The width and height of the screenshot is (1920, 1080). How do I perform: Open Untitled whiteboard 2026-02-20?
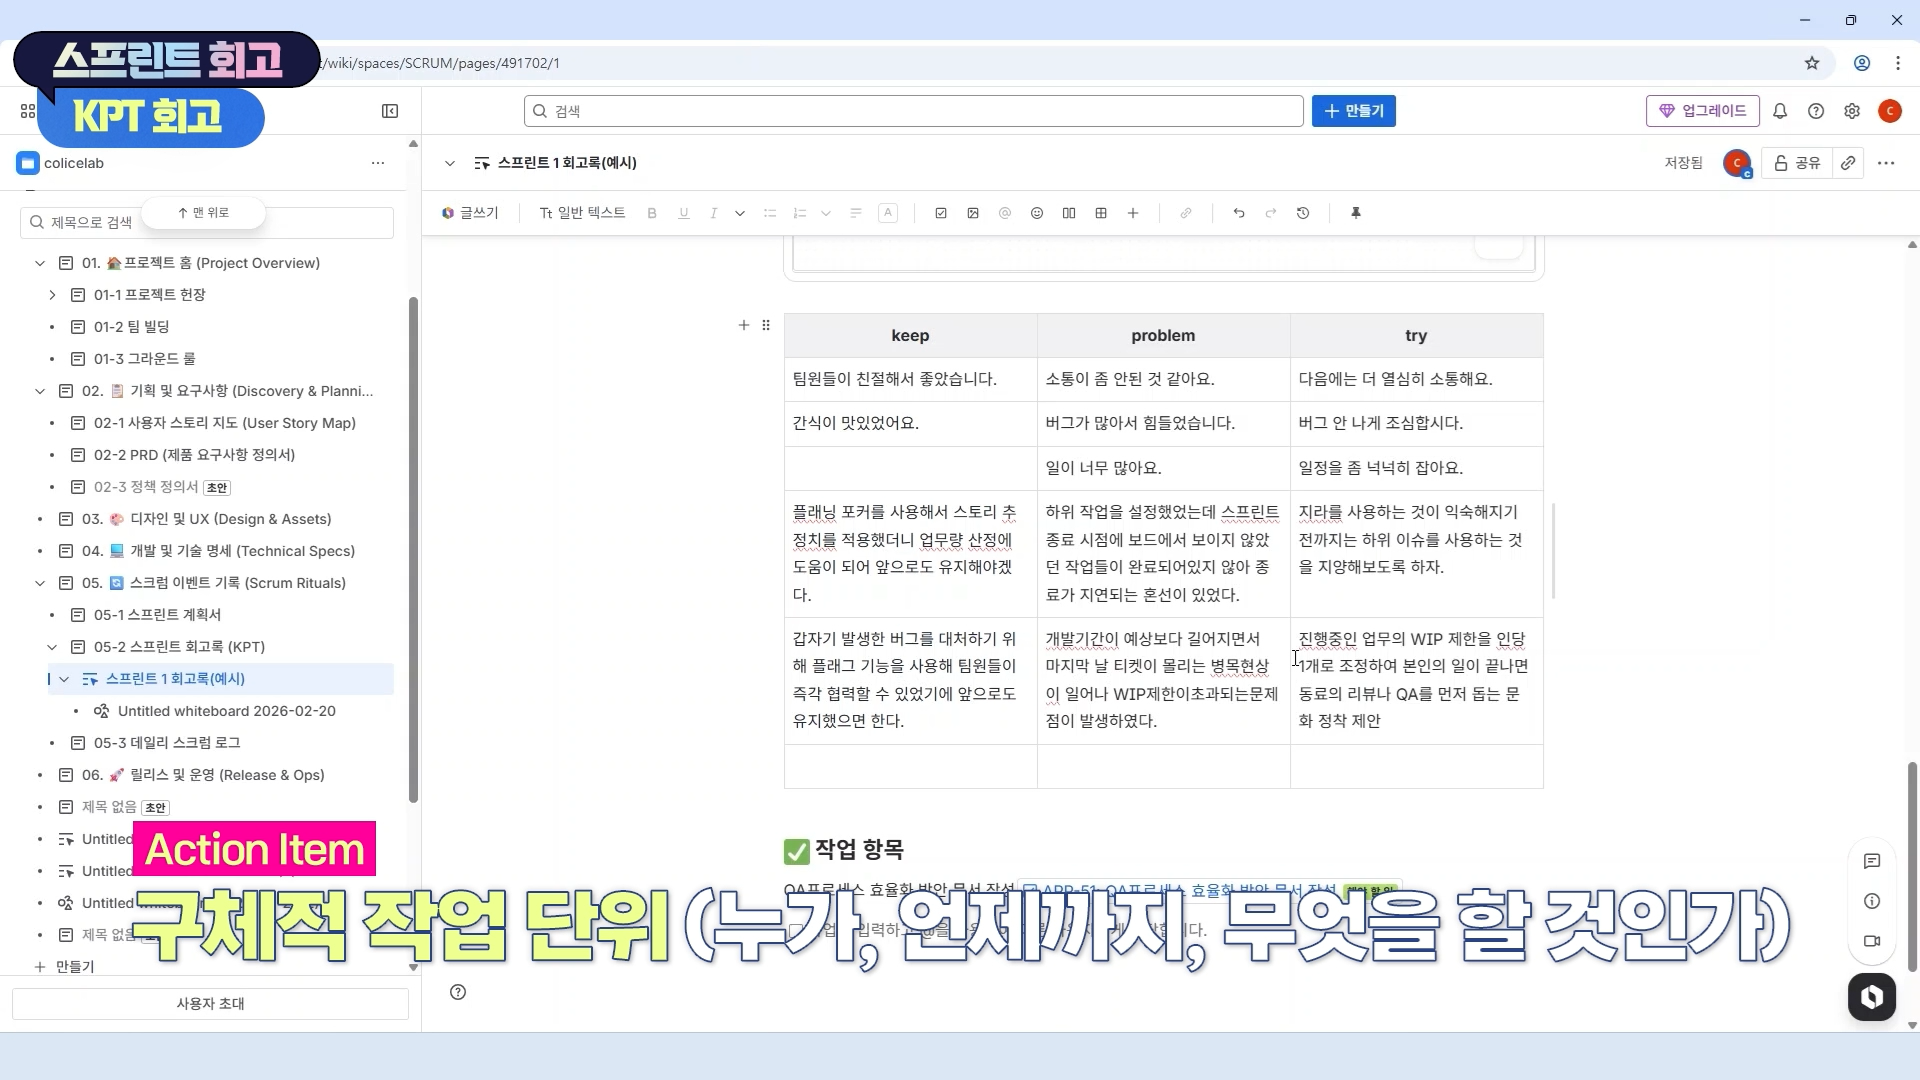click(226, 711)
